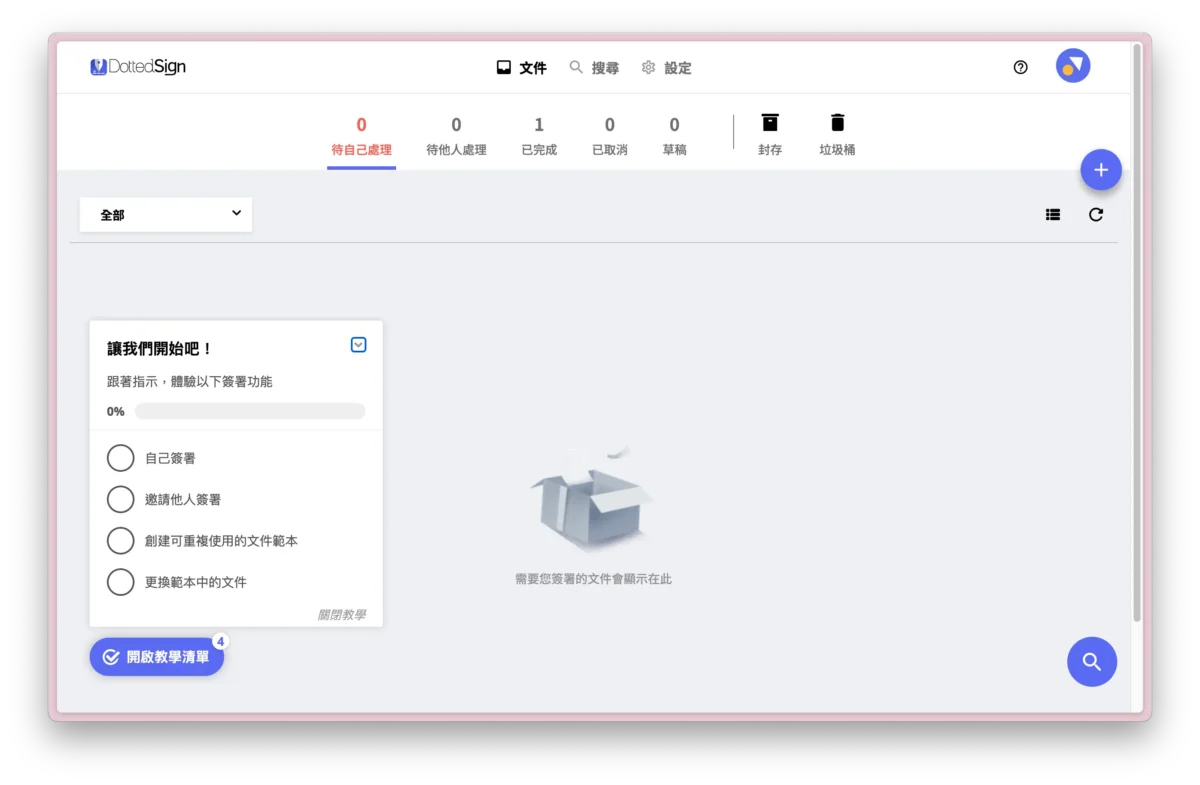
Task: Switch to list view layout
Action: pyautogui.click(x=1052, y=214)
